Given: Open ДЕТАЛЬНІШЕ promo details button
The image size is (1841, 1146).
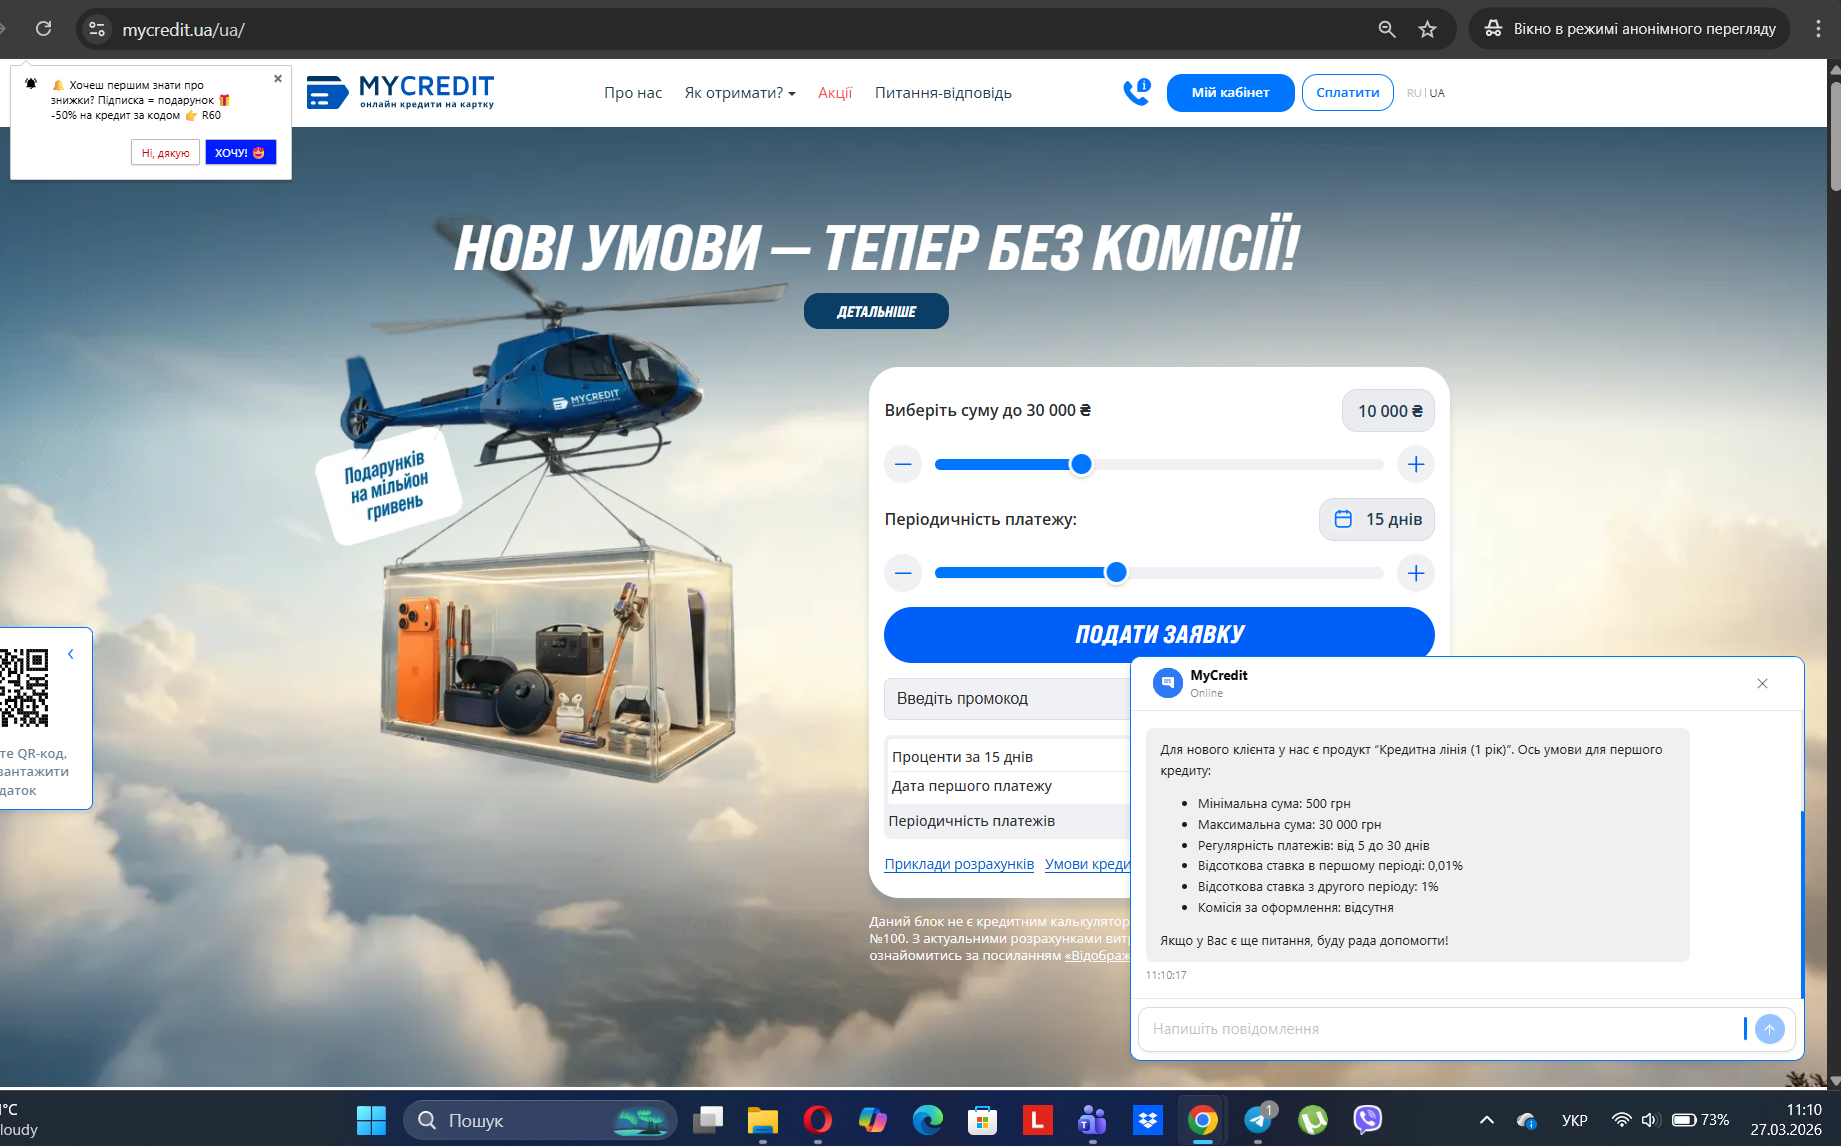Looking at the screenshot, I should point(876,311).
